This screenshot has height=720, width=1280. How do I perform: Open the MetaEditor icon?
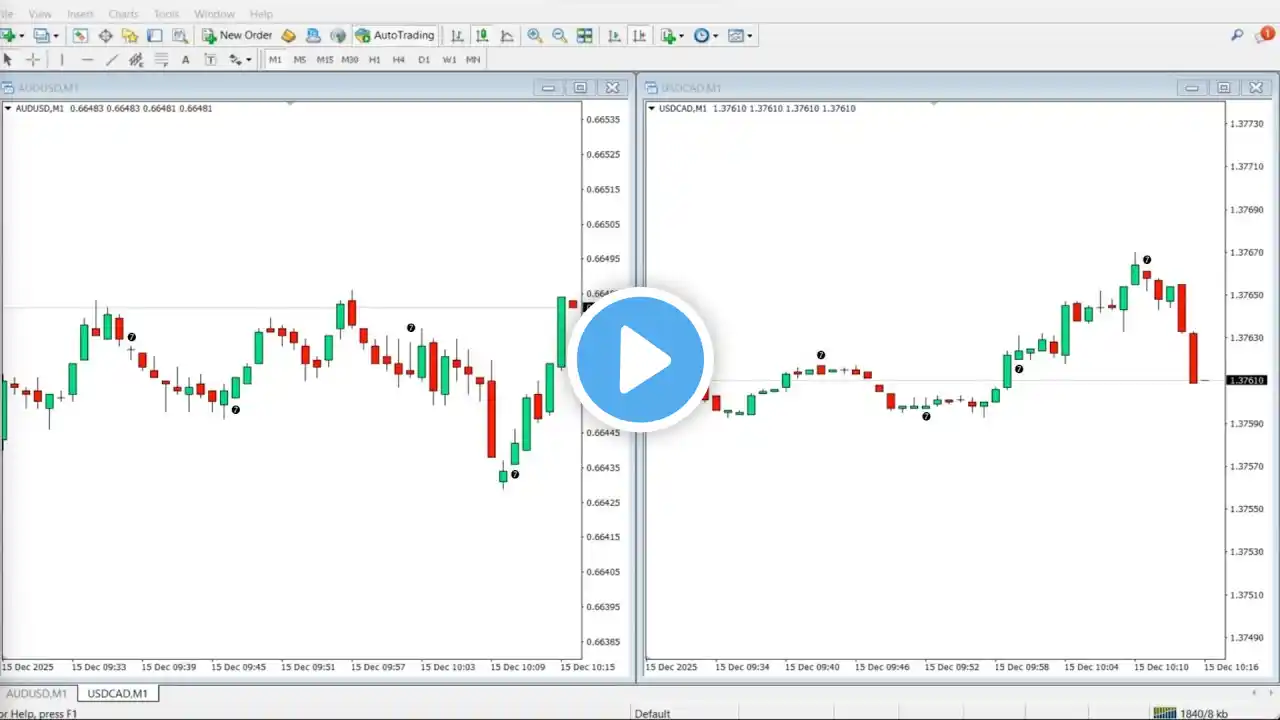tap(289, 35)
